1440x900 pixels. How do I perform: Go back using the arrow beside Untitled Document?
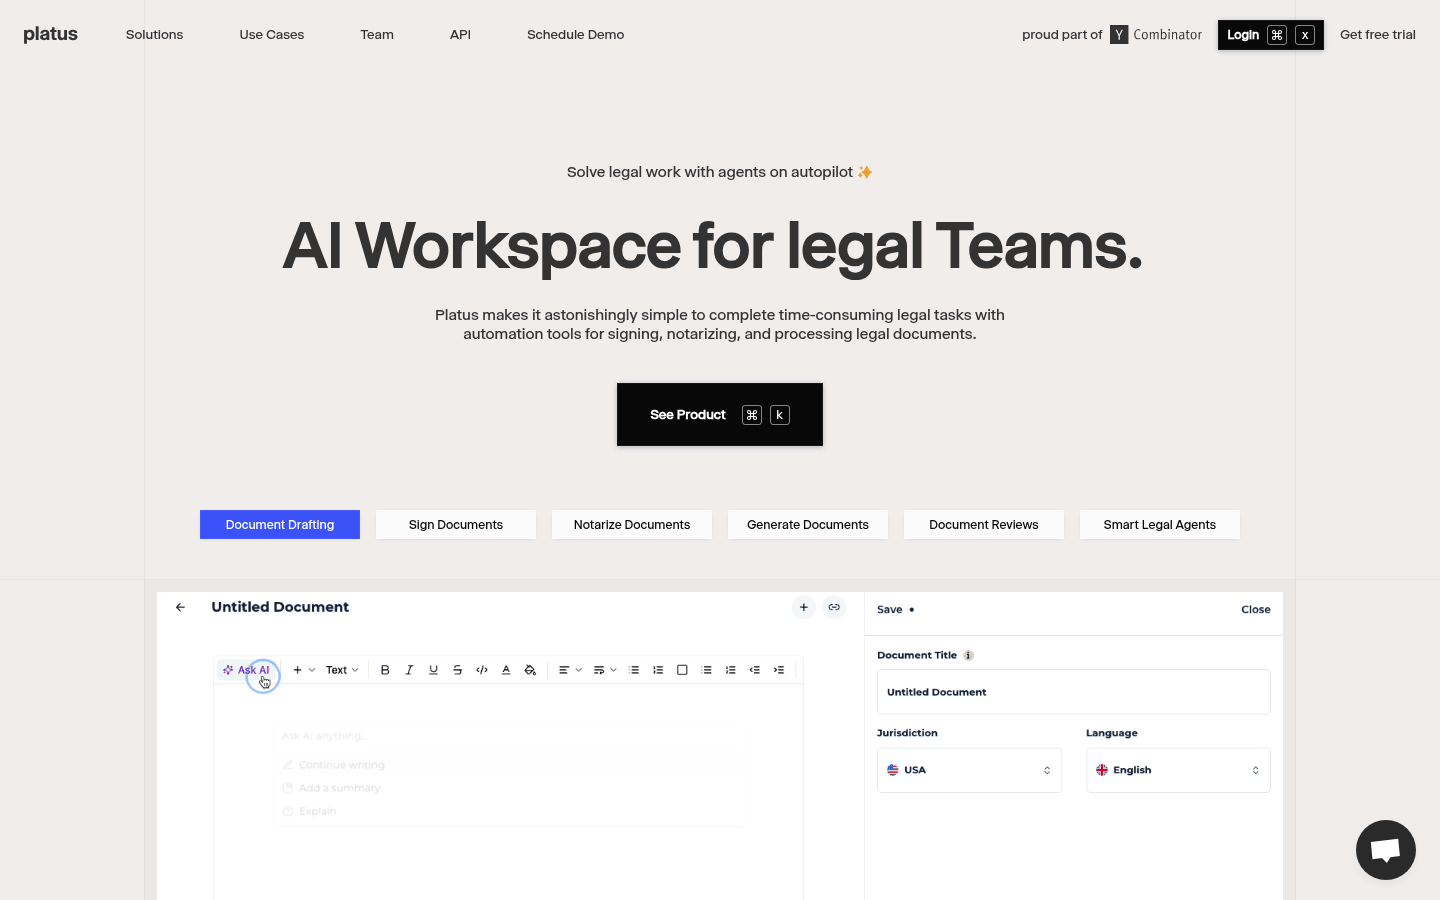(180, 607)
